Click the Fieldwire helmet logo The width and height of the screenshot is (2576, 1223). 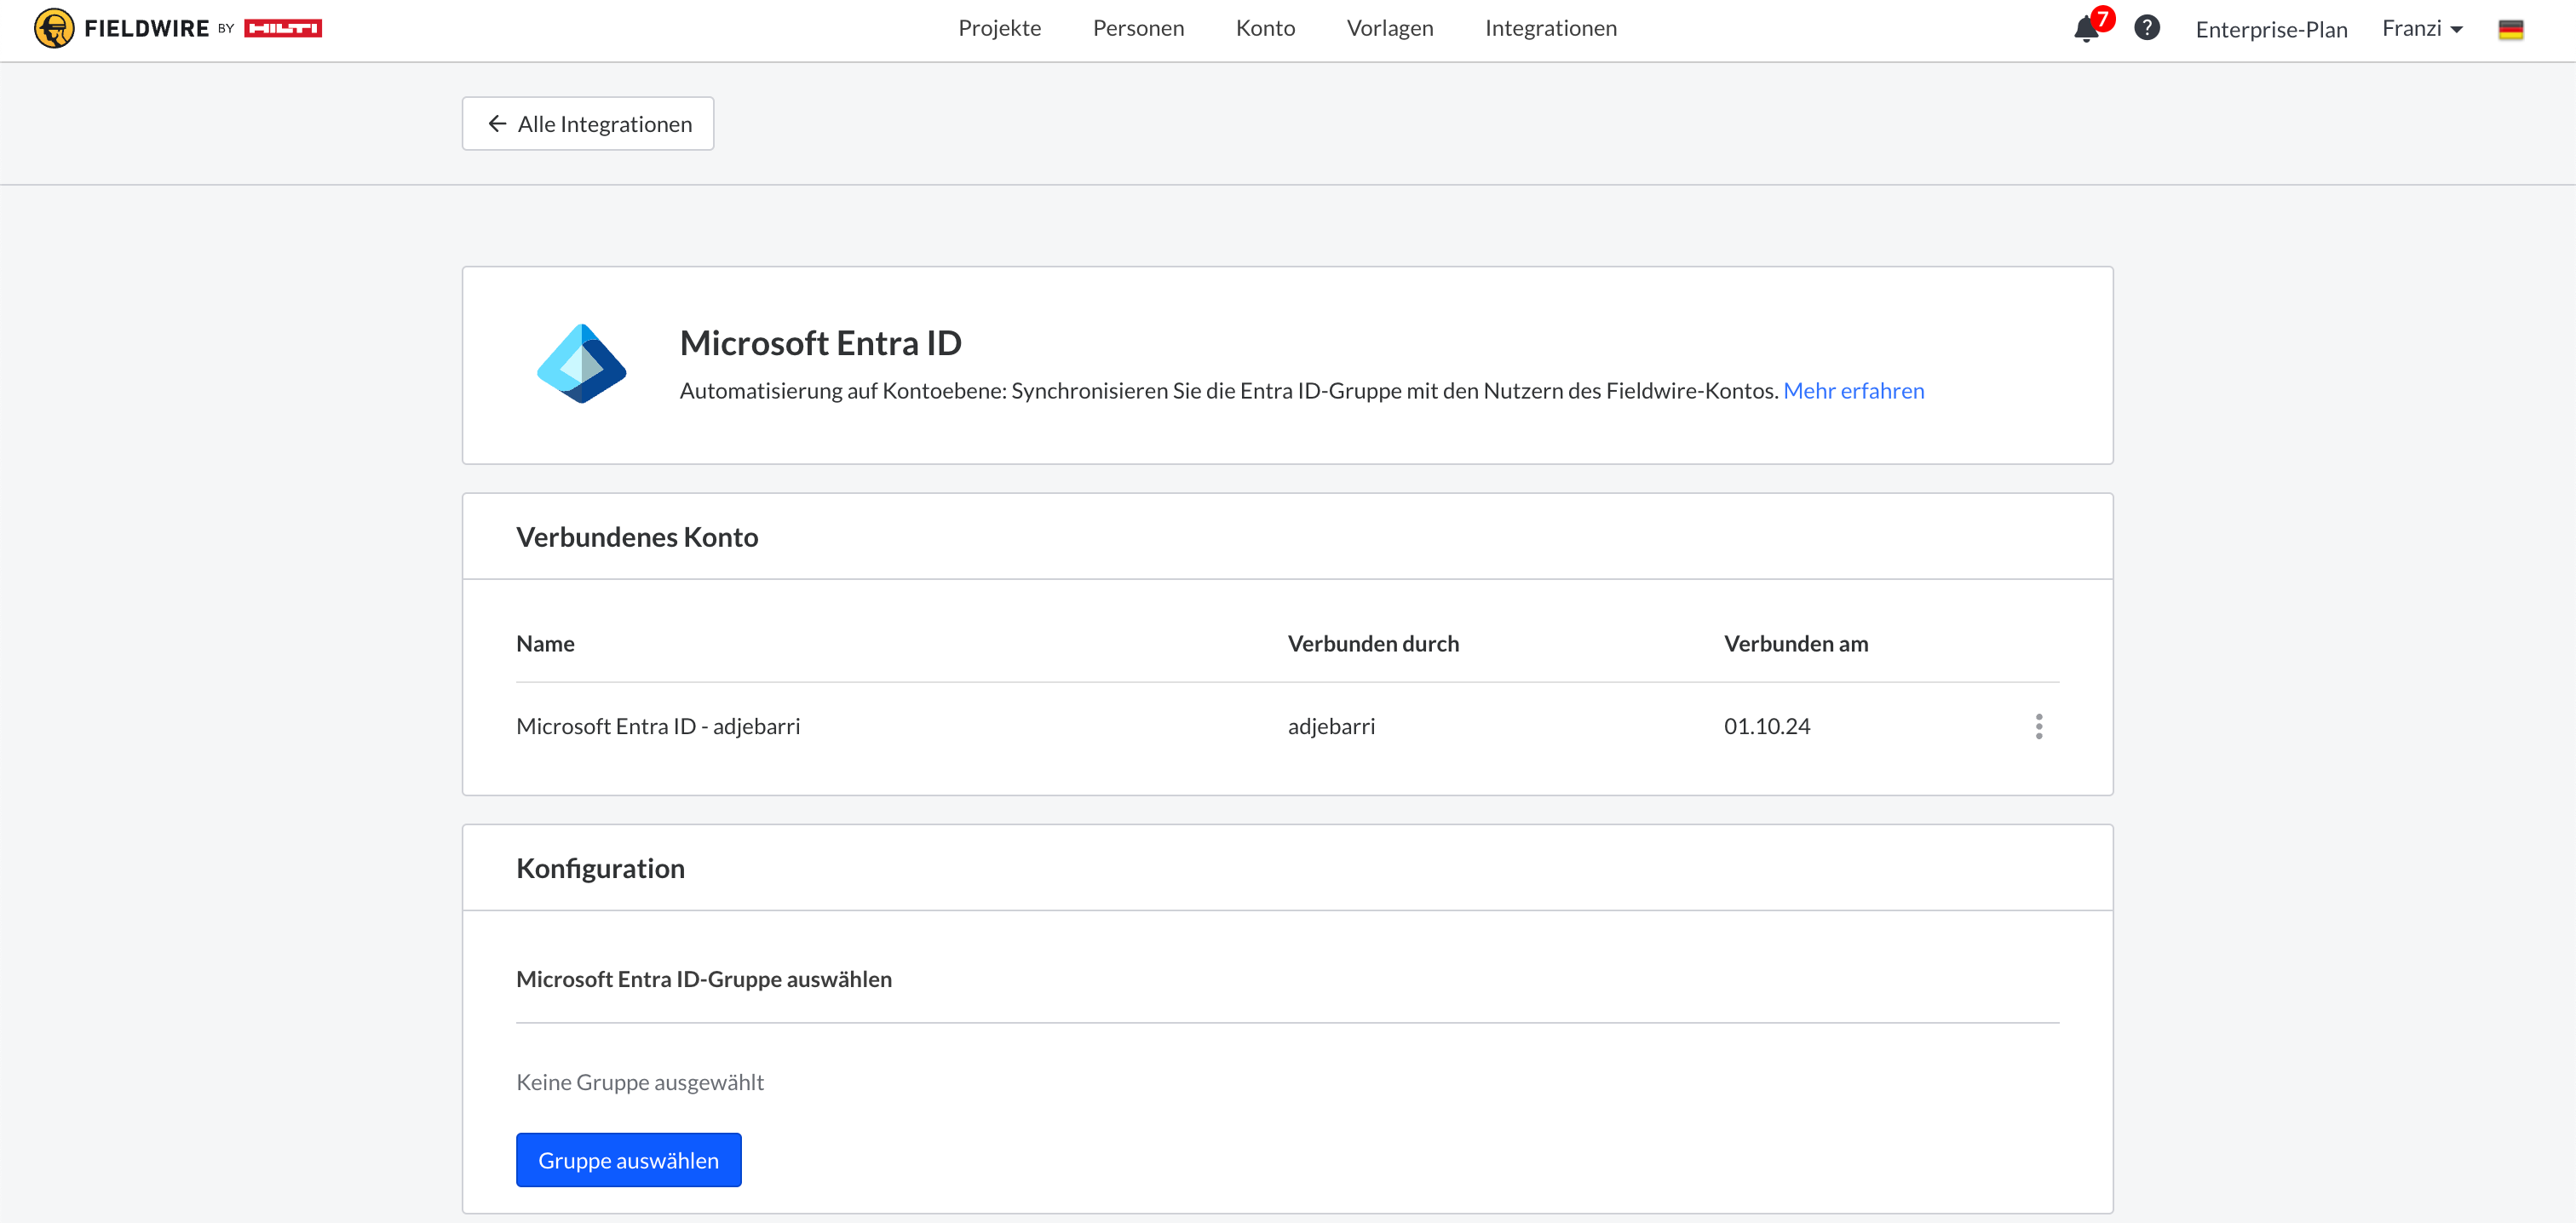click(x=54, y=28)
